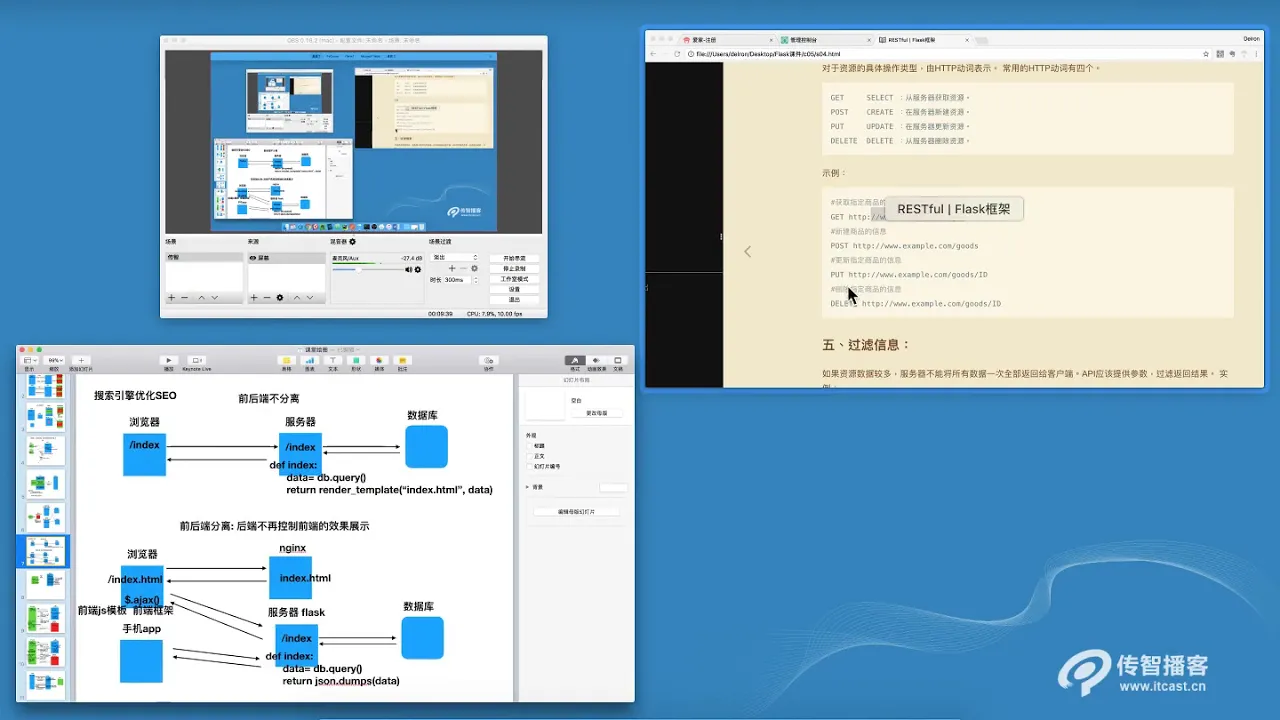Bookmark the page with star icon
This screenshot has width=1280, height=720.
[1206, 53]
